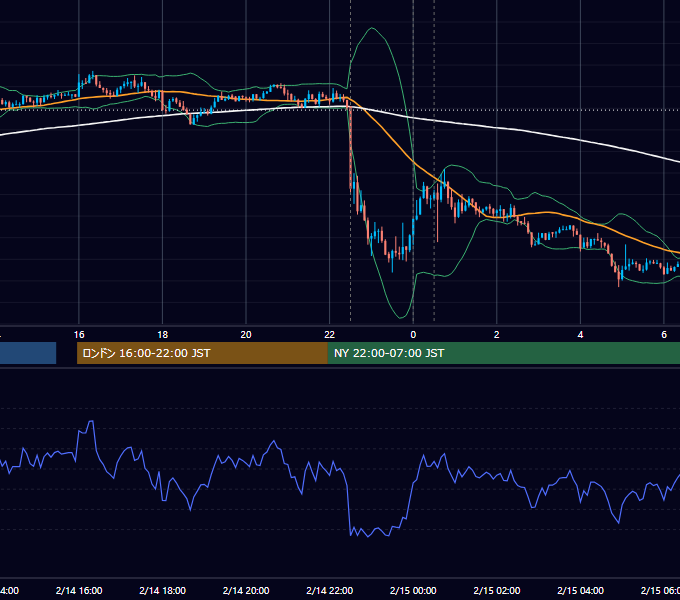Click hour label 6 on price chart axis
Image resolution: width=680 pixels, height=600 pixels.
click(x=664, y=335)
